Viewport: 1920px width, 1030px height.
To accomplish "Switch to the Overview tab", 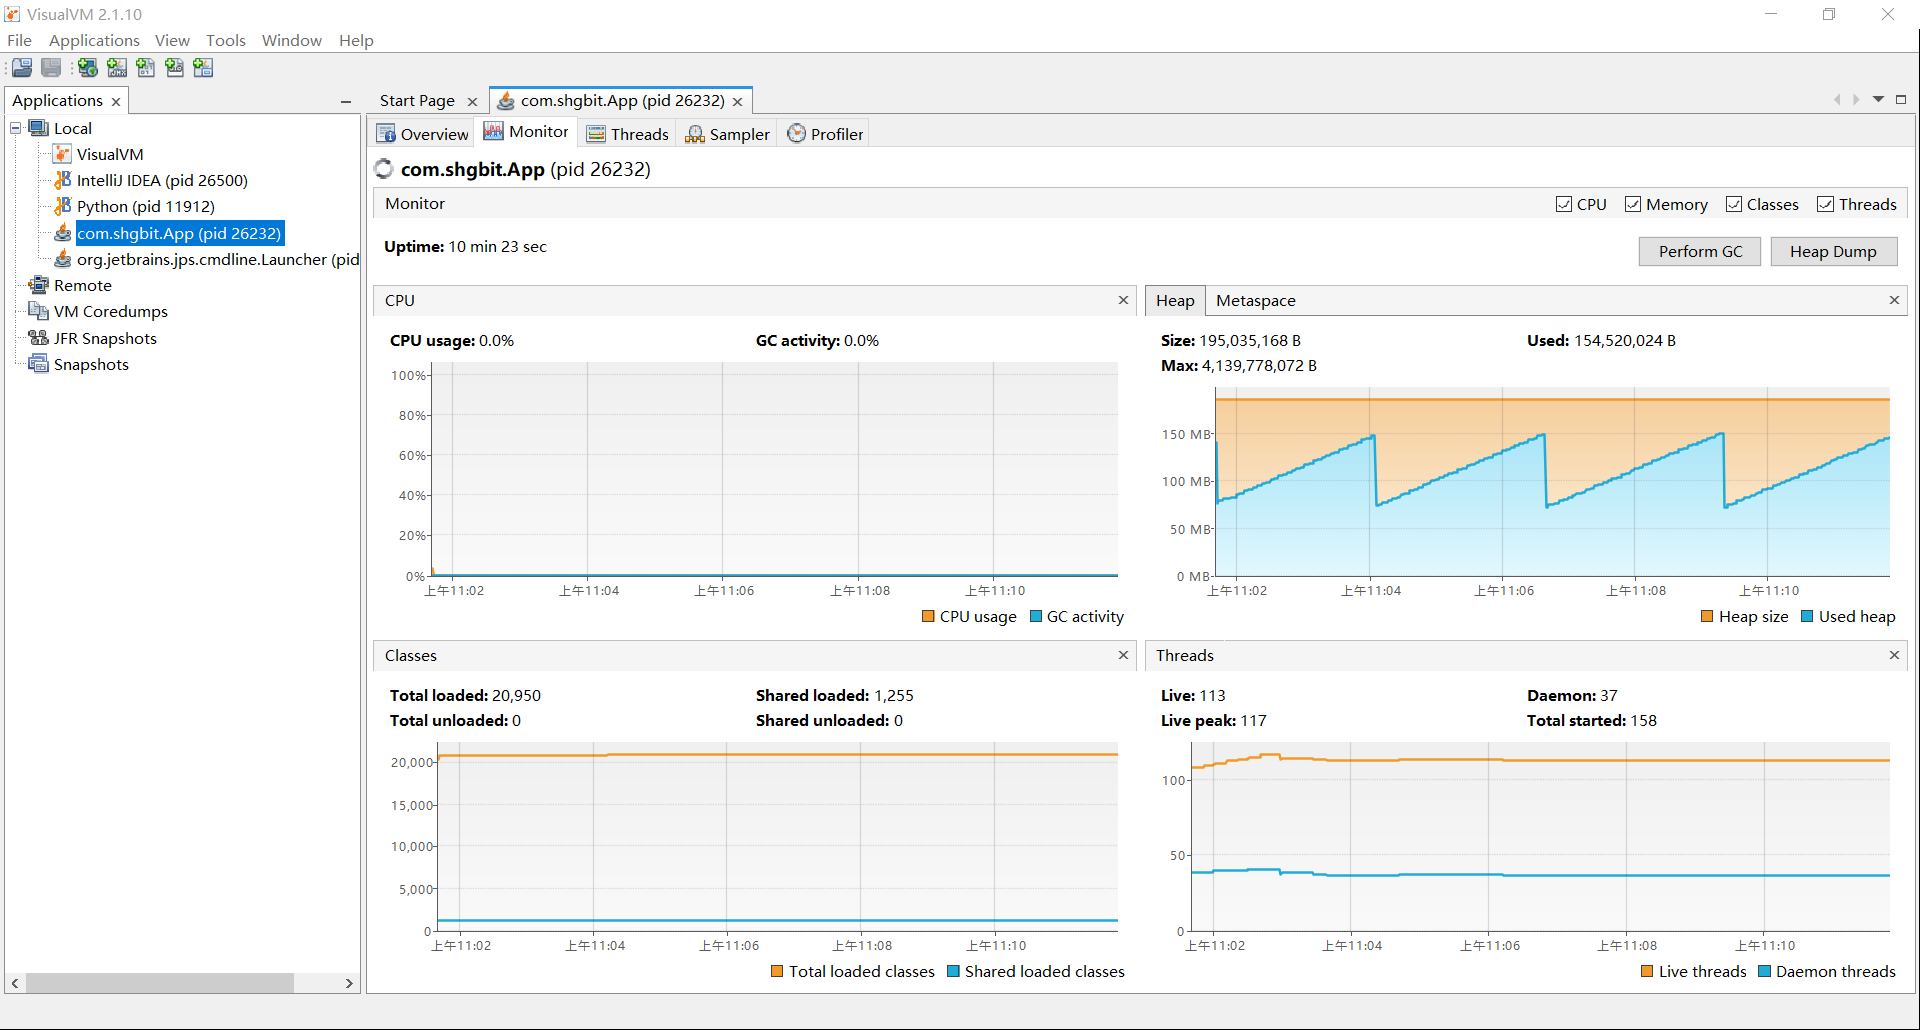I will tap(422, 134).
